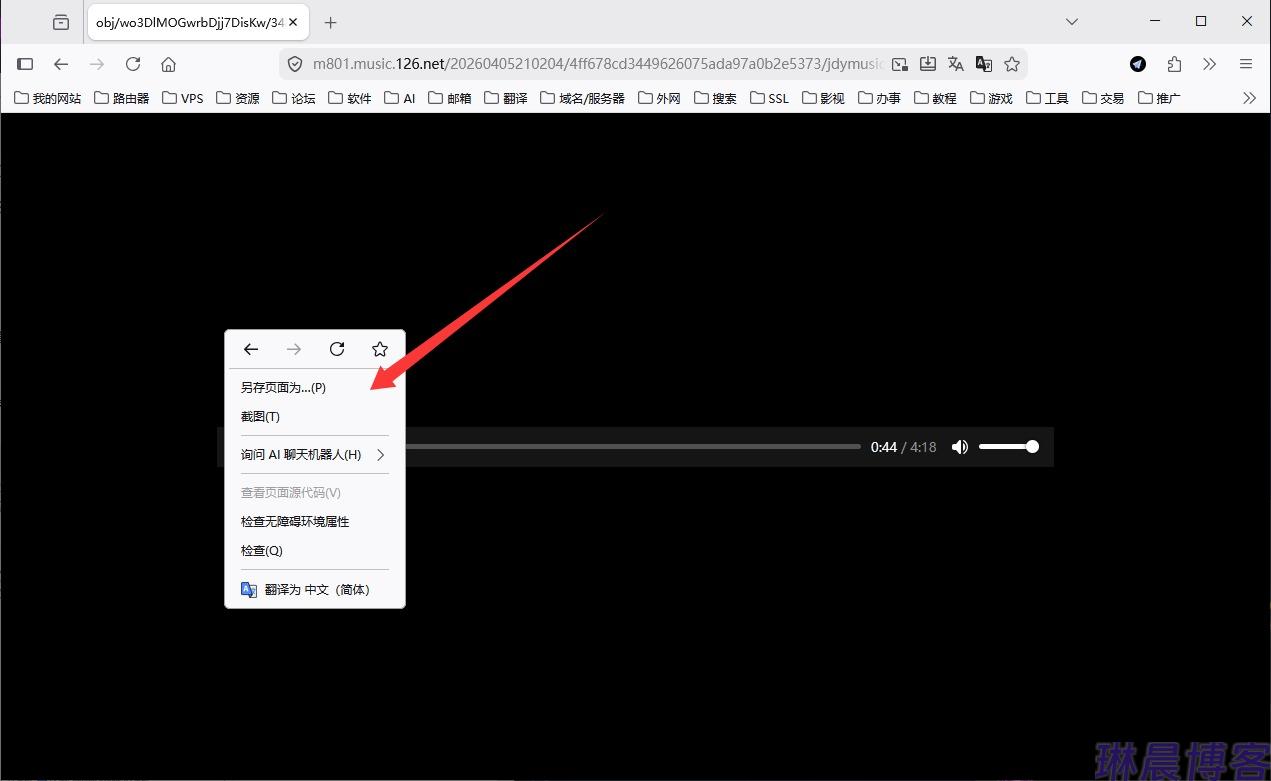Image resolution: width=1271 pixels, height=781 pixels.
Task: Open the list all tabs dropdown chevron
Action: click(x=1071, y=21)
